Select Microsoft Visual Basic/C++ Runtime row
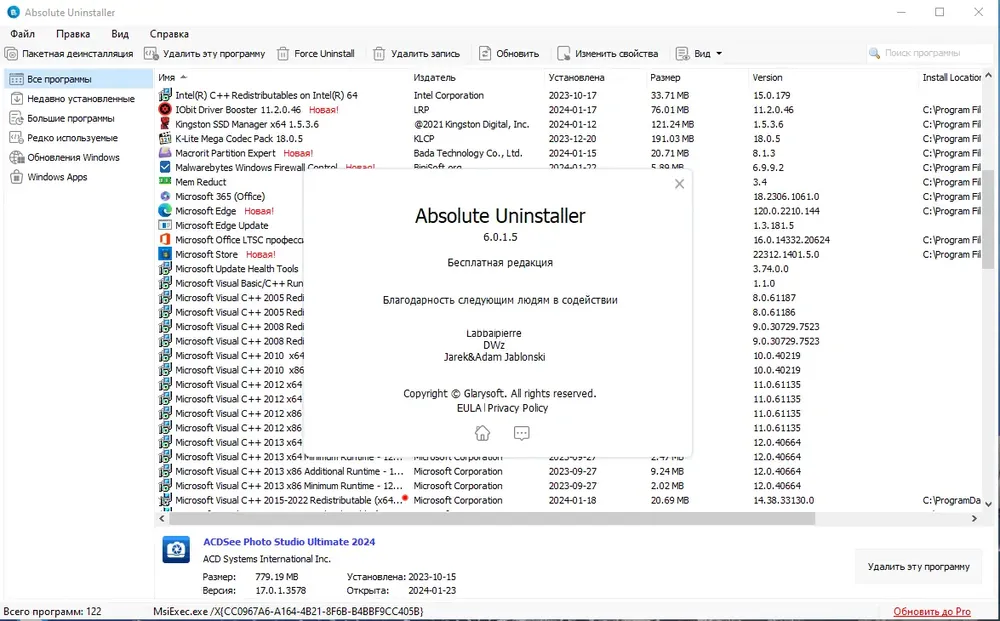1000x621 pixels. (239, 284)
